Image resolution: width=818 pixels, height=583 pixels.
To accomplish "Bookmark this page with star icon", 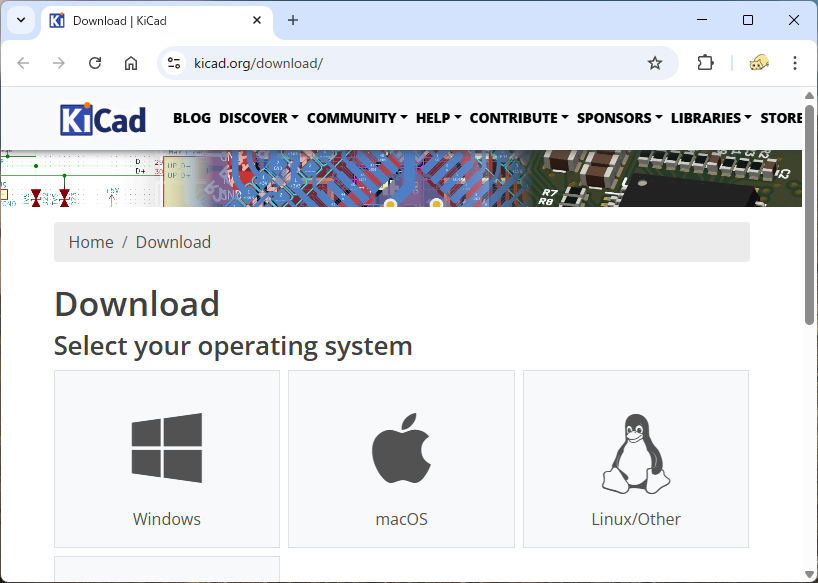I will pyautogui.click(x=655, y=63).
